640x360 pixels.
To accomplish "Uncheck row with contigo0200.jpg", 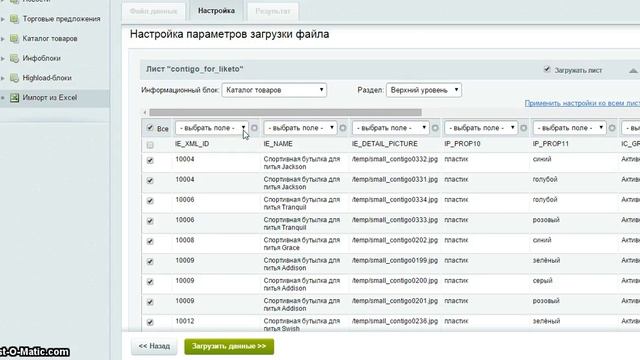I will (150, 282).
